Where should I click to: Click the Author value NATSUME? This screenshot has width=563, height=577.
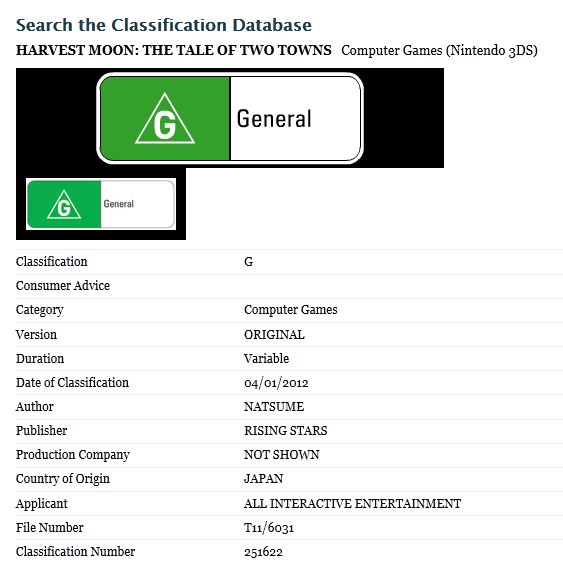click(x=274, y=407)
